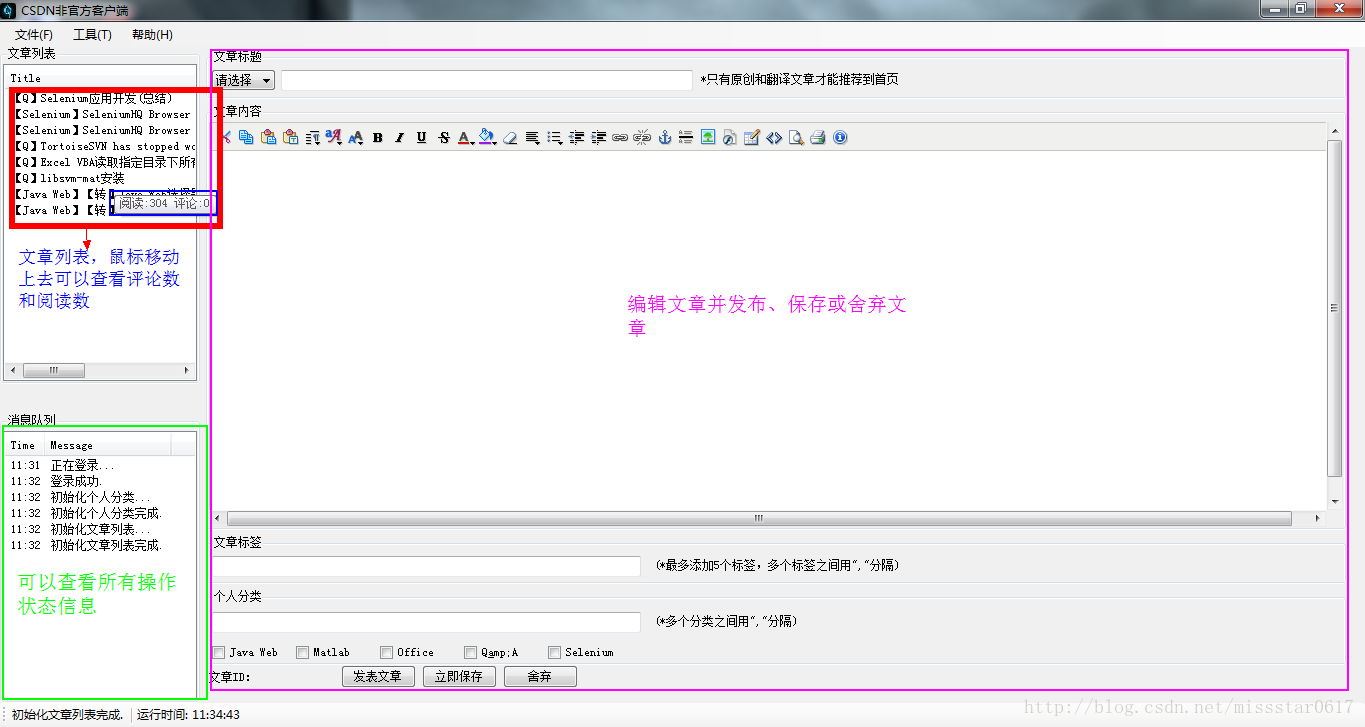The height and width of the screenshot is (727, 1365).
Task: Click the insert media file icon
Action: tap(730, 137)
